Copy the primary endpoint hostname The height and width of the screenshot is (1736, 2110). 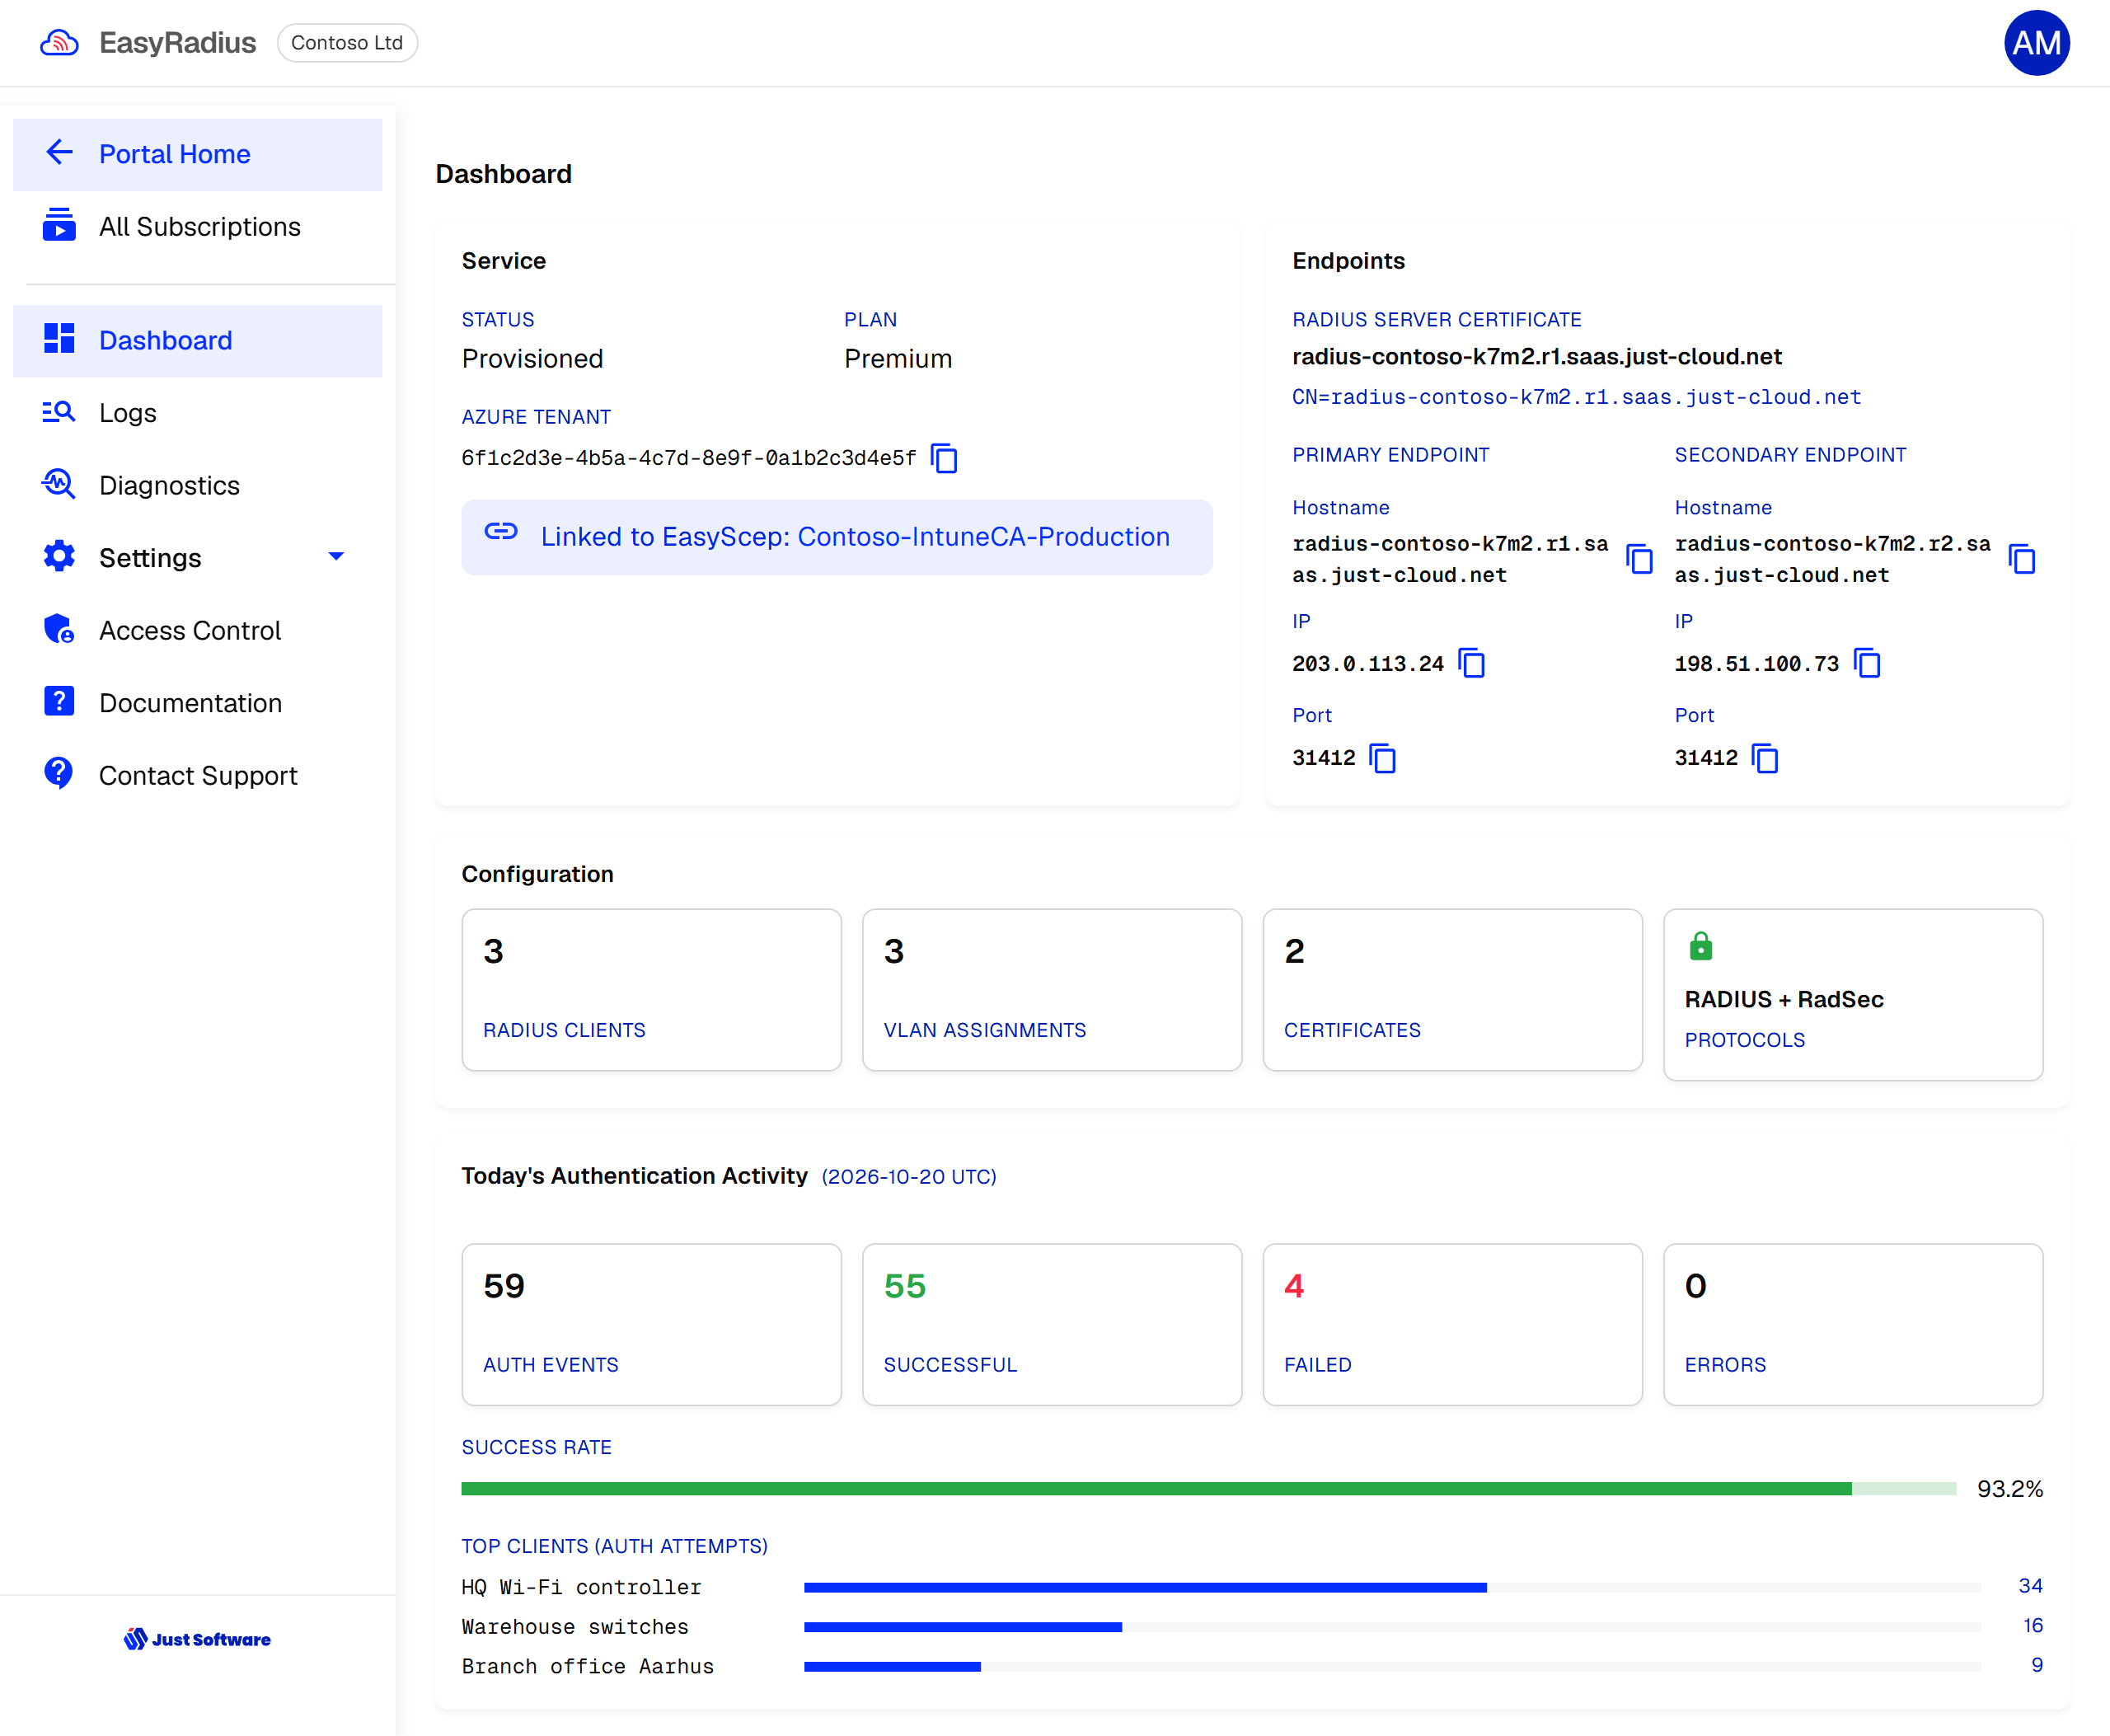click(1639, 559)
